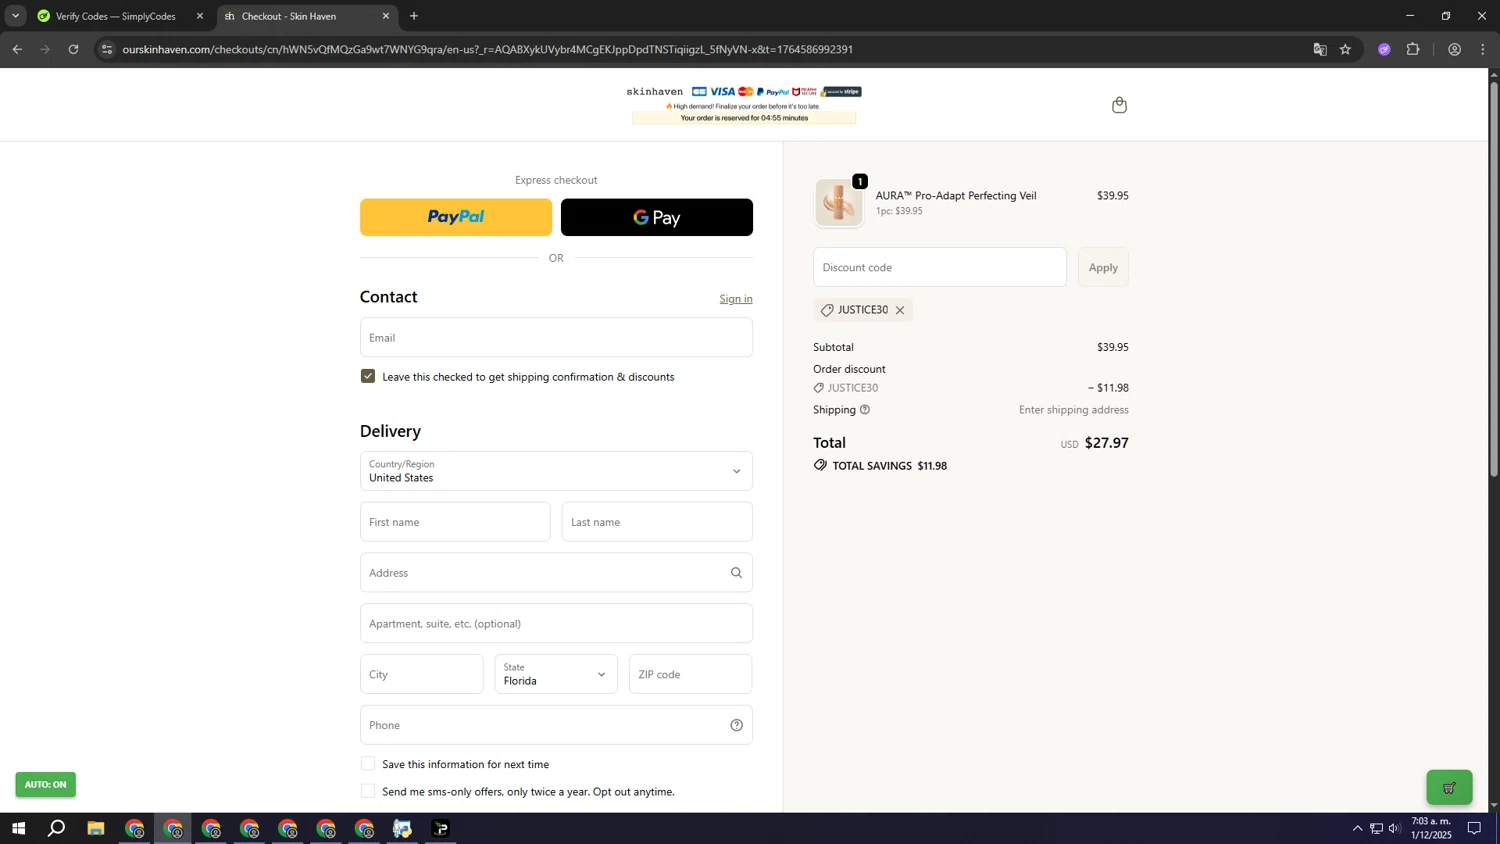Reload the checkout page
The height and width of the screenshot is (844, 1500).
(73, 49)
